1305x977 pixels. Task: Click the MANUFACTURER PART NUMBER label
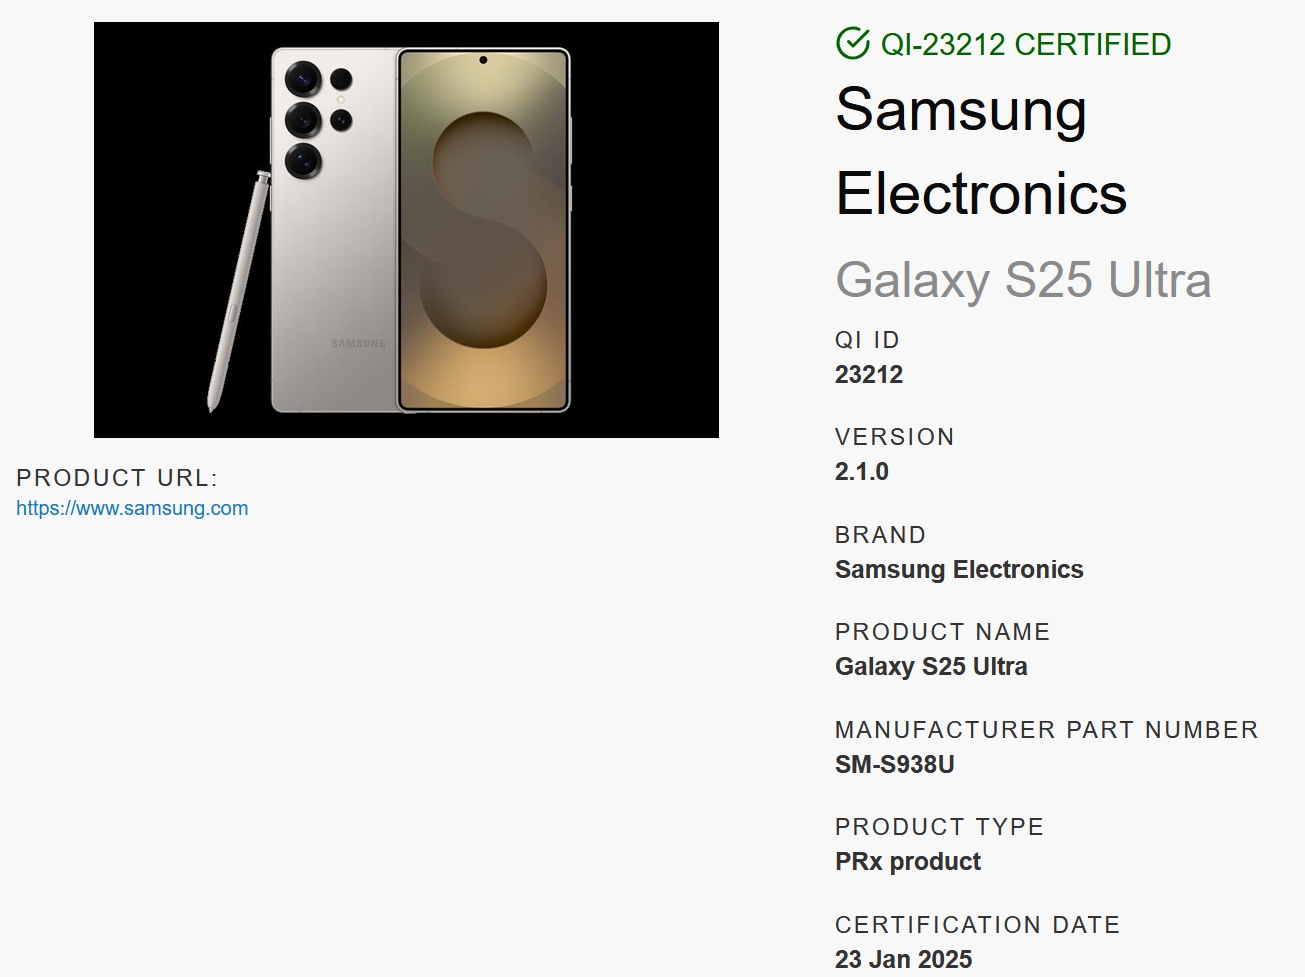(x=1047, y=730)
